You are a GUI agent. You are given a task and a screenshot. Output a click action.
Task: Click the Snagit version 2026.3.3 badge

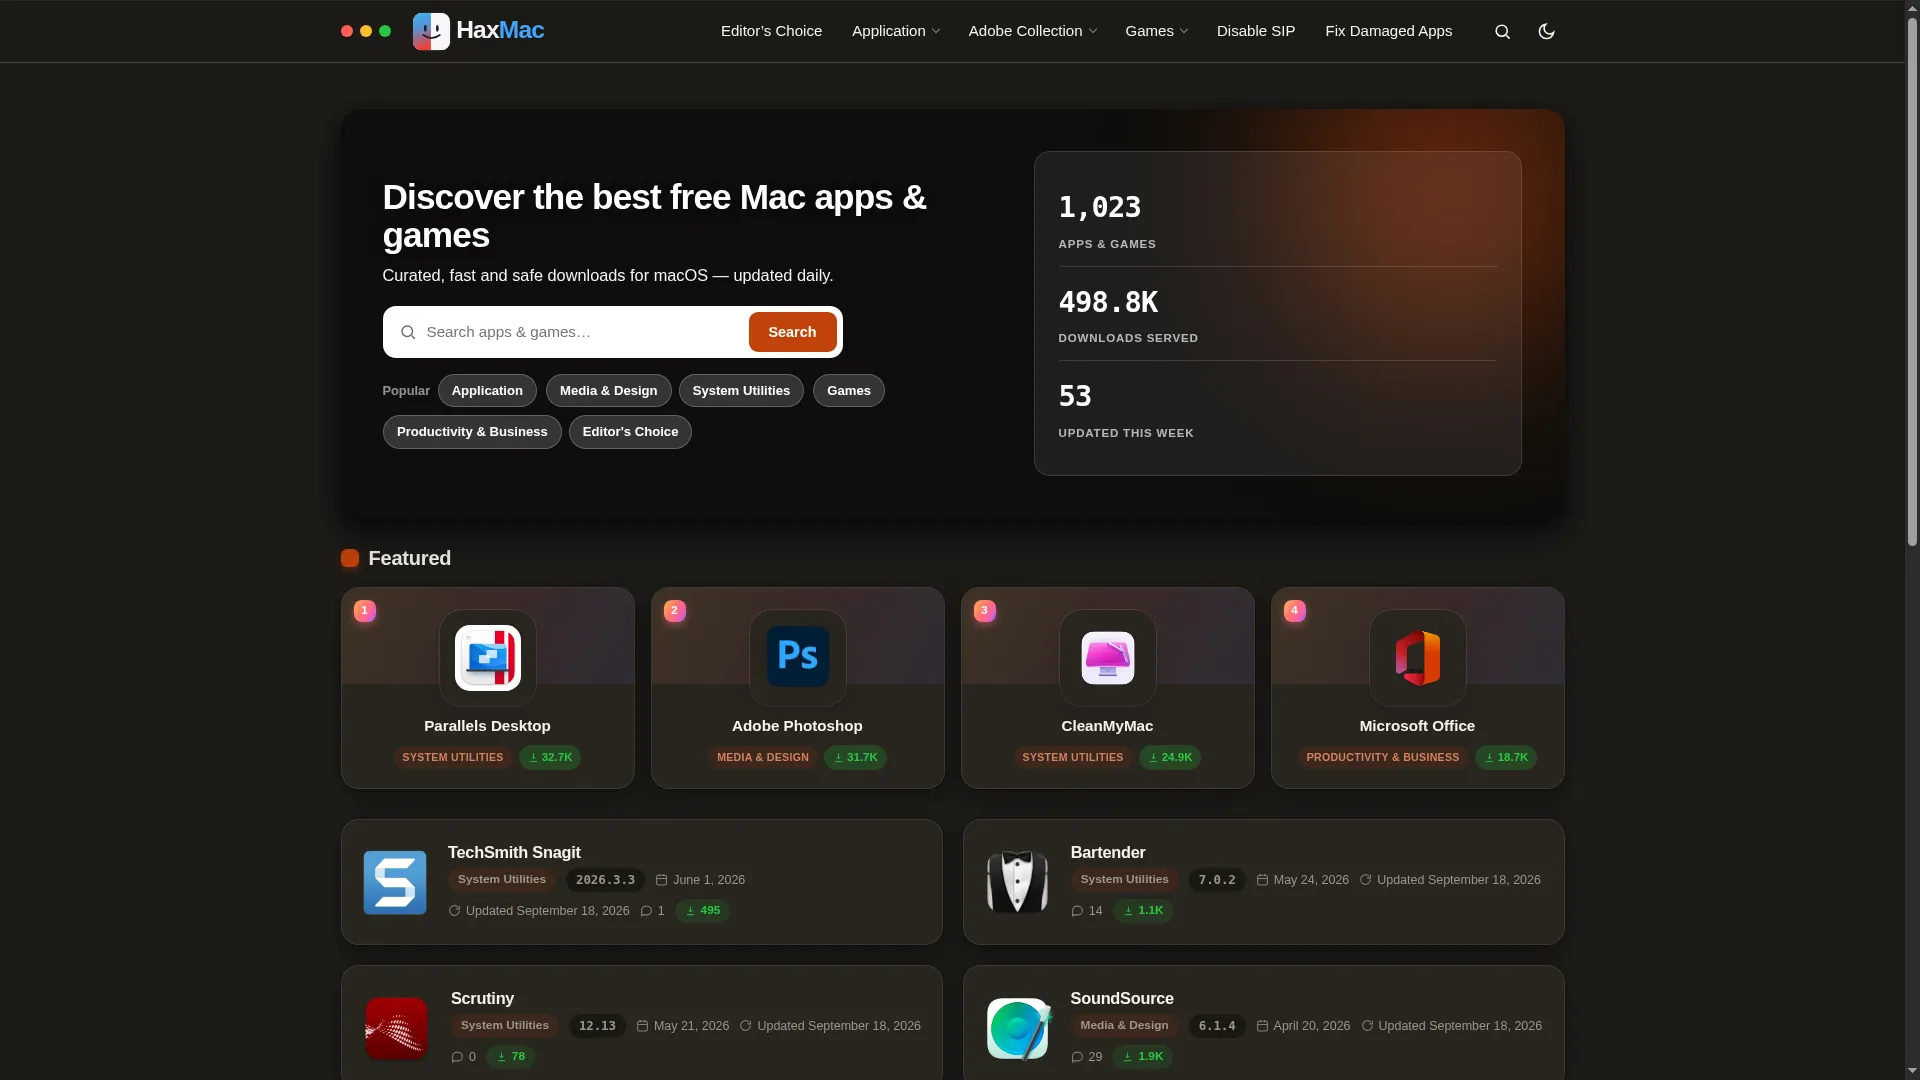(x=605, y=880)
